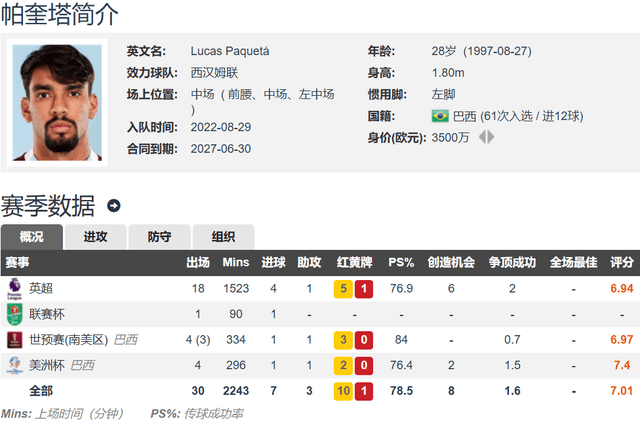Click the Premier League logo icon

[x=14, y=288]
